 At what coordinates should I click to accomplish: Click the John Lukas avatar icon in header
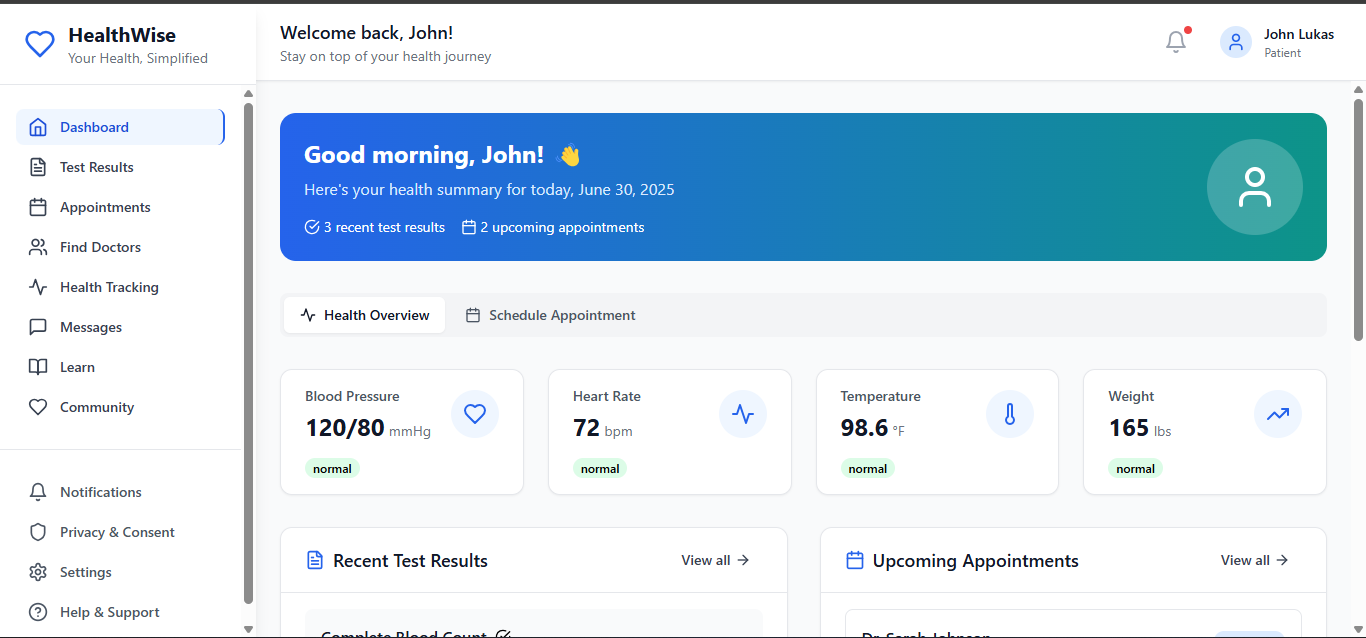1236,42
